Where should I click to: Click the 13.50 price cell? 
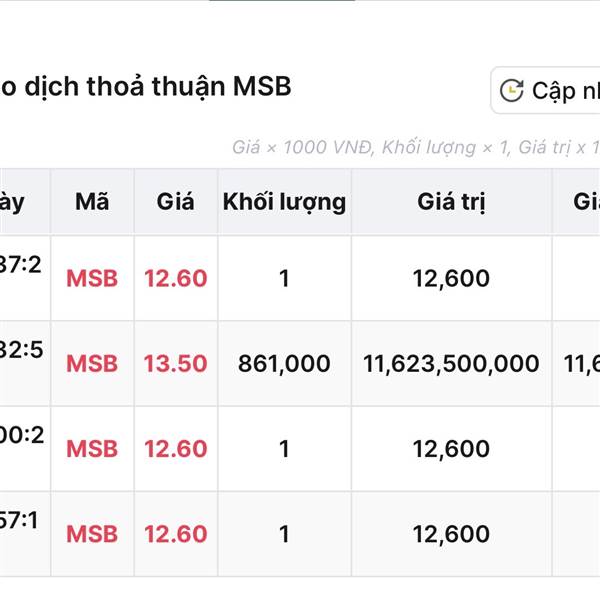(x=175, y=364)
